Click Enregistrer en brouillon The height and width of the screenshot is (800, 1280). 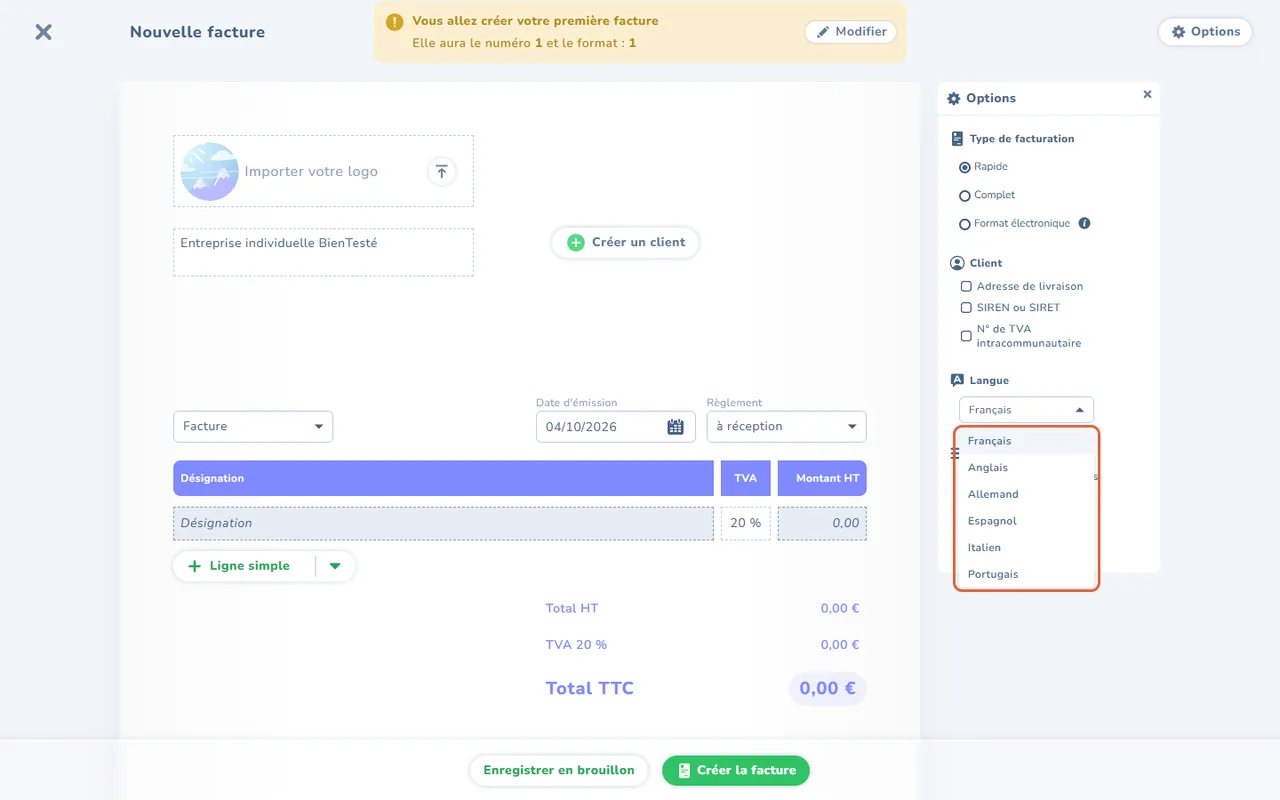coord(559,770)
